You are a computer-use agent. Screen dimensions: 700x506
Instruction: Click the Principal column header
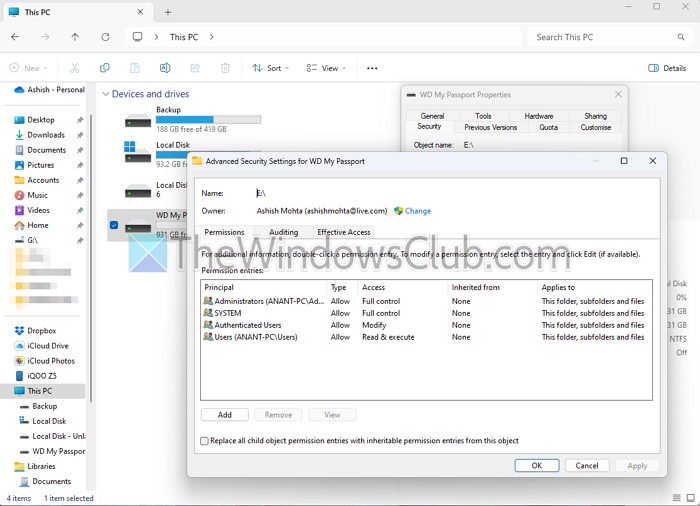[x=264, y=288]
